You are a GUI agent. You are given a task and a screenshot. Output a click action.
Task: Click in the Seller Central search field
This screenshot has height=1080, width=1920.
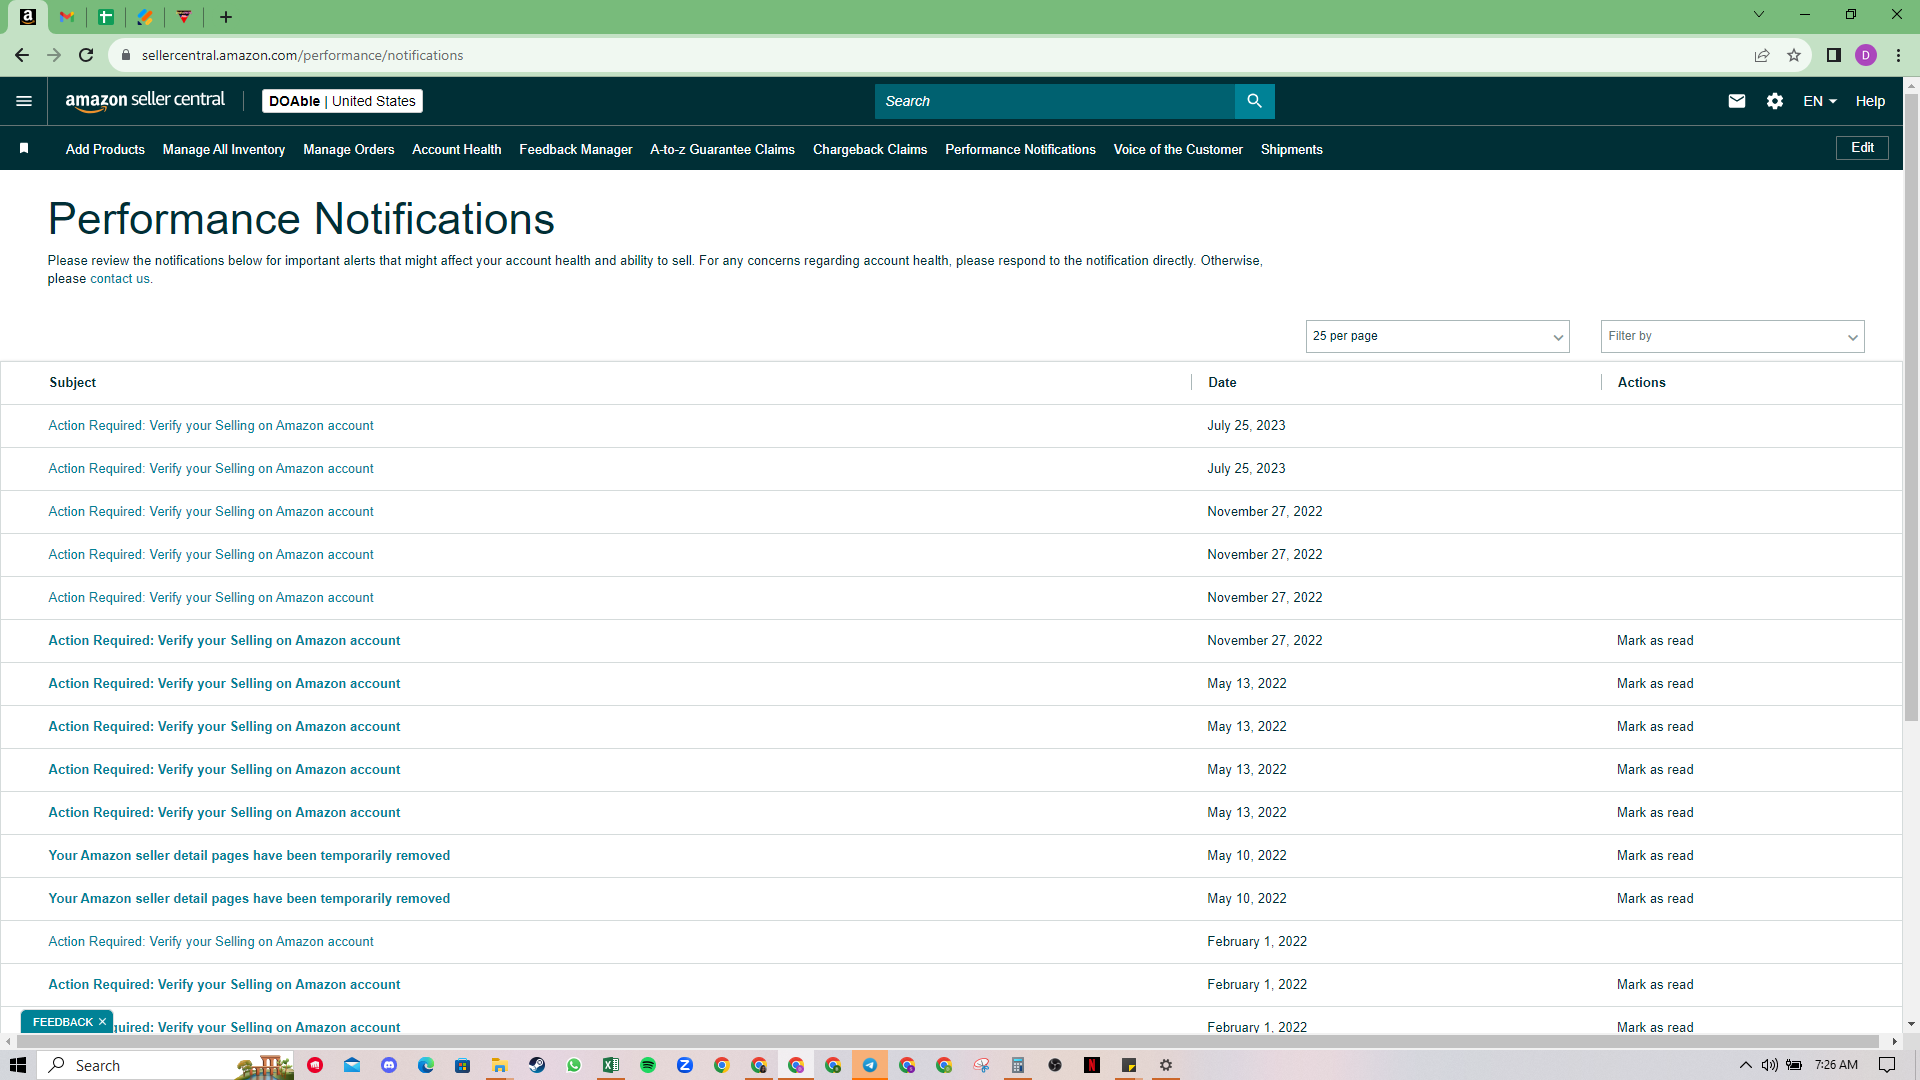1055,101
